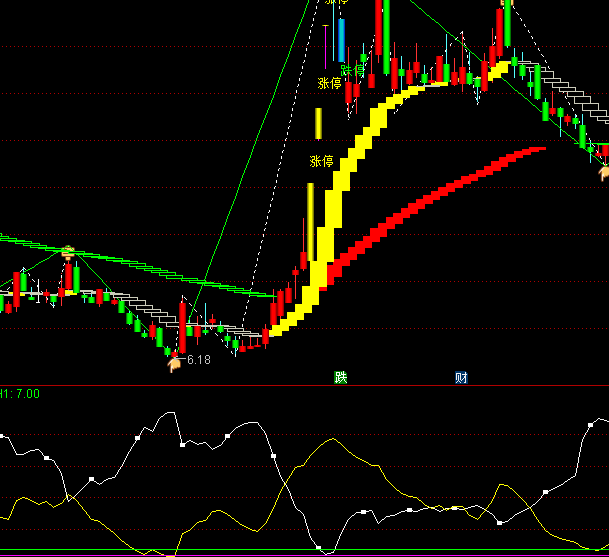Click the first white square marker on the indicator line
Image resolution: width=609 pixels, height=557 pixels.
pos(2,436)
